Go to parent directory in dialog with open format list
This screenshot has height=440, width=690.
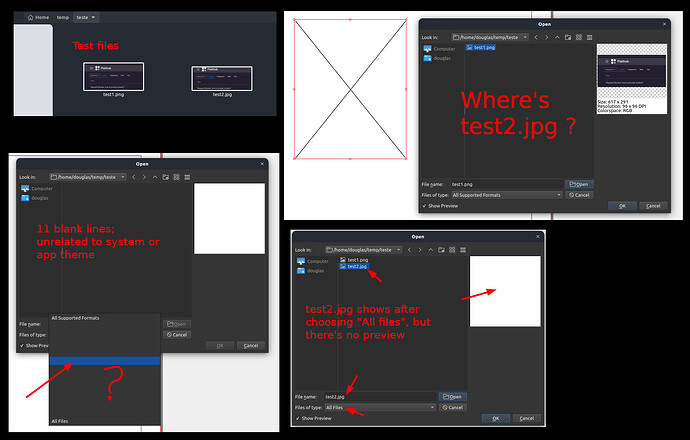click(x=155, y=177)
